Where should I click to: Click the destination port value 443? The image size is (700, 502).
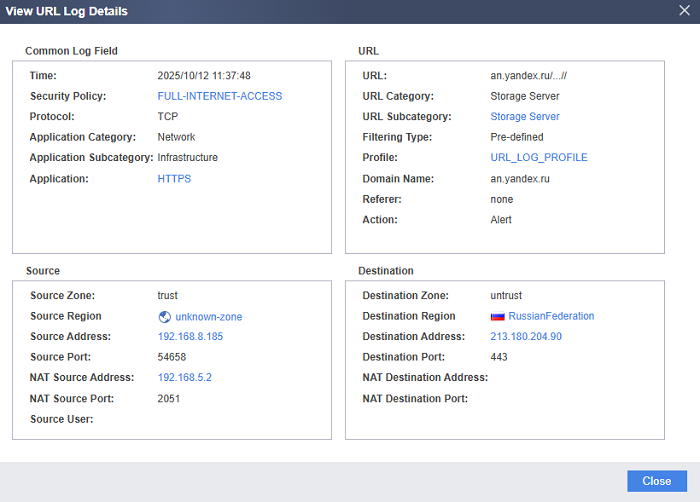pyautogui.click(x=500, y=357)
